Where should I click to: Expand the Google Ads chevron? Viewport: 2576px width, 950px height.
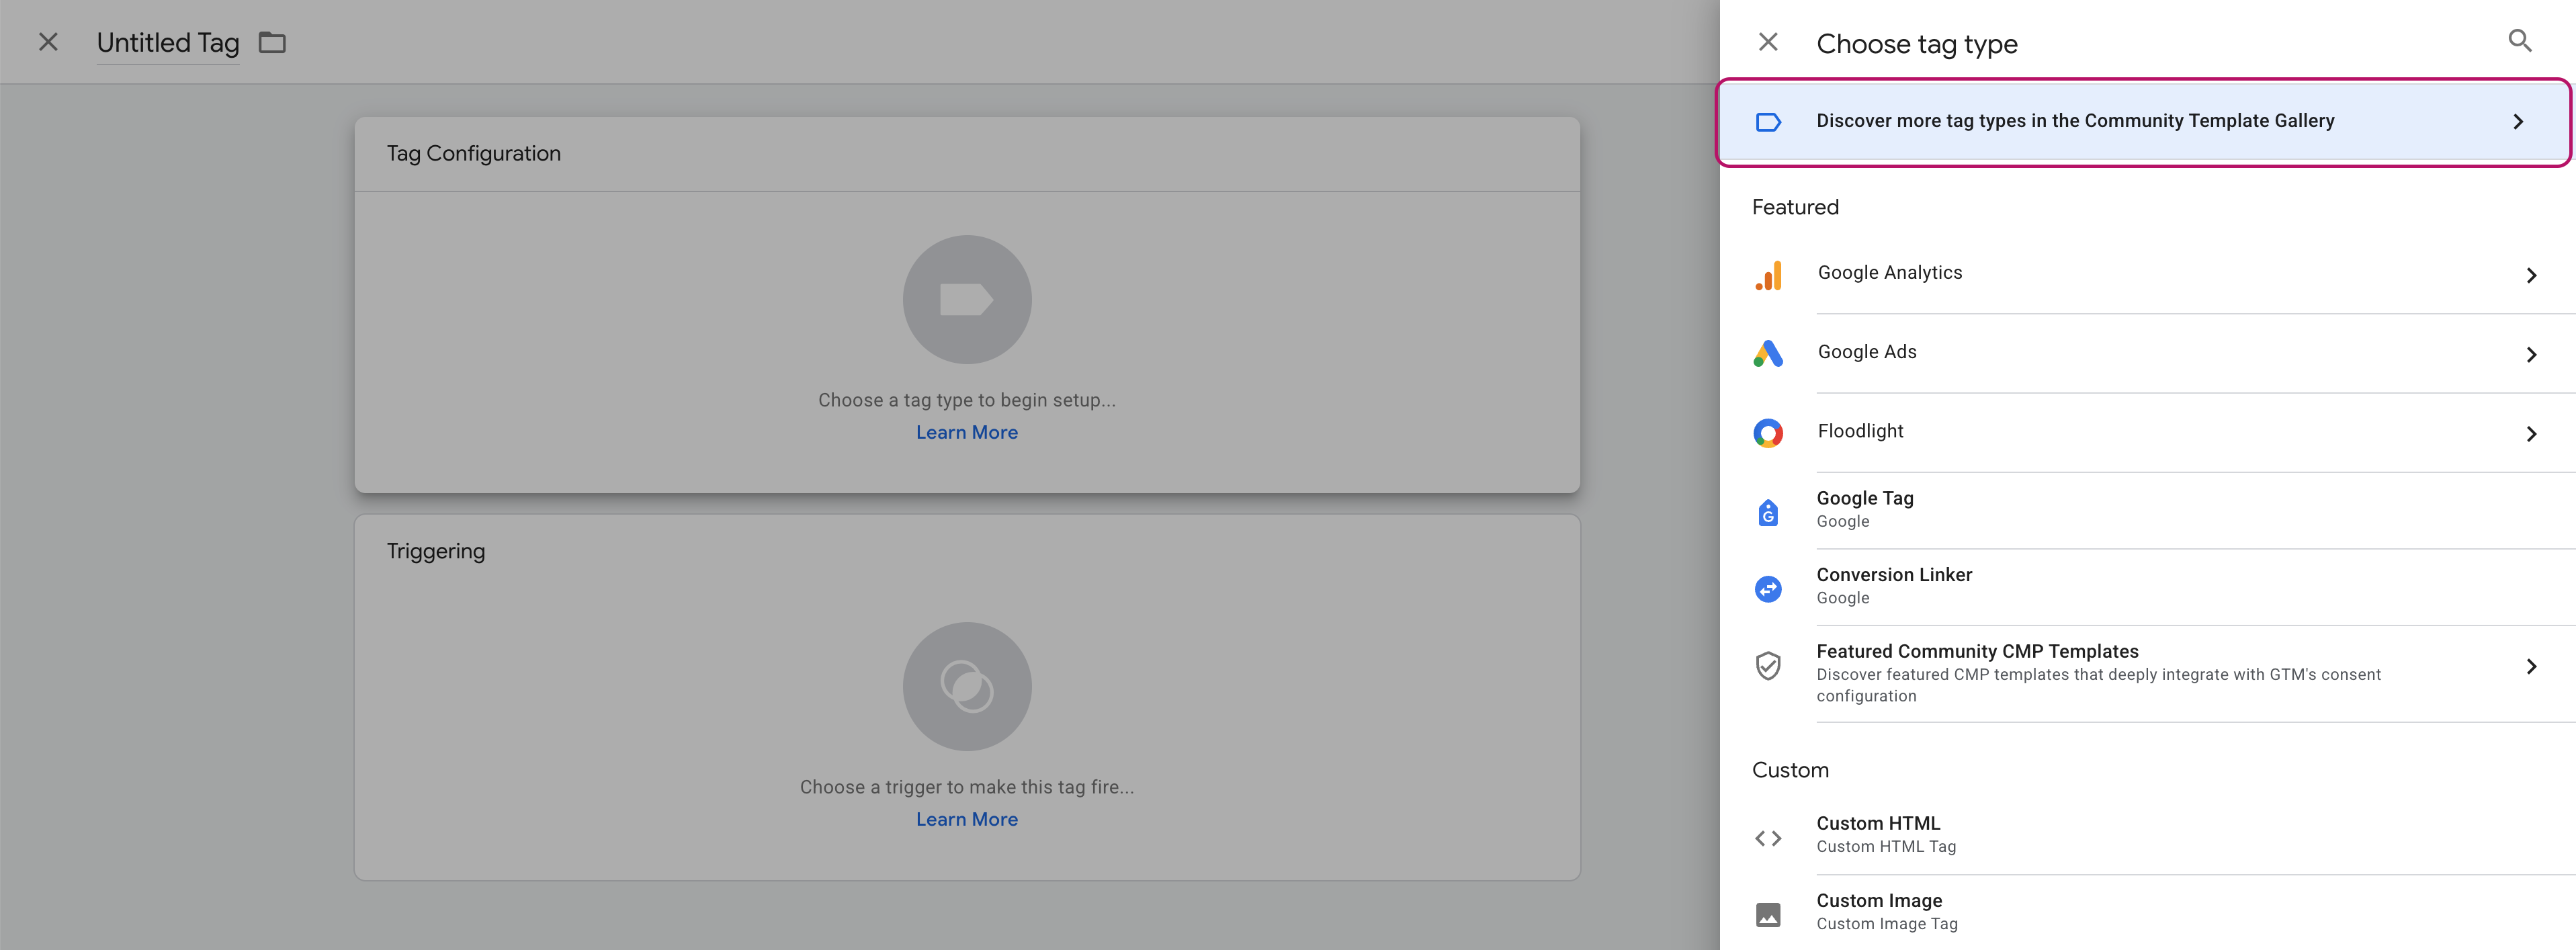point(2531,353)
